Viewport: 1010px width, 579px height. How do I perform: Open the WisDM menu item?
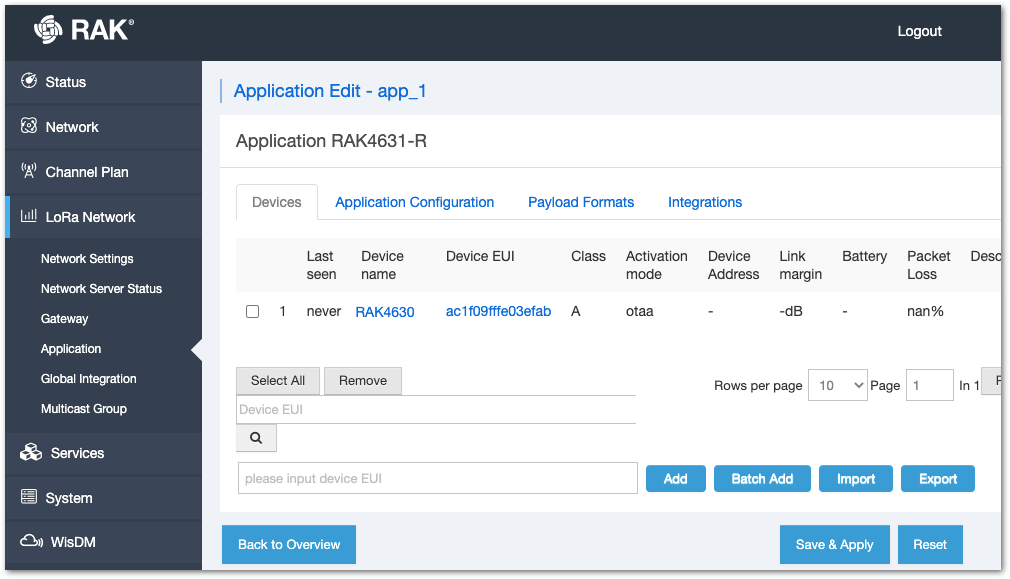click(x=104, y=542)
